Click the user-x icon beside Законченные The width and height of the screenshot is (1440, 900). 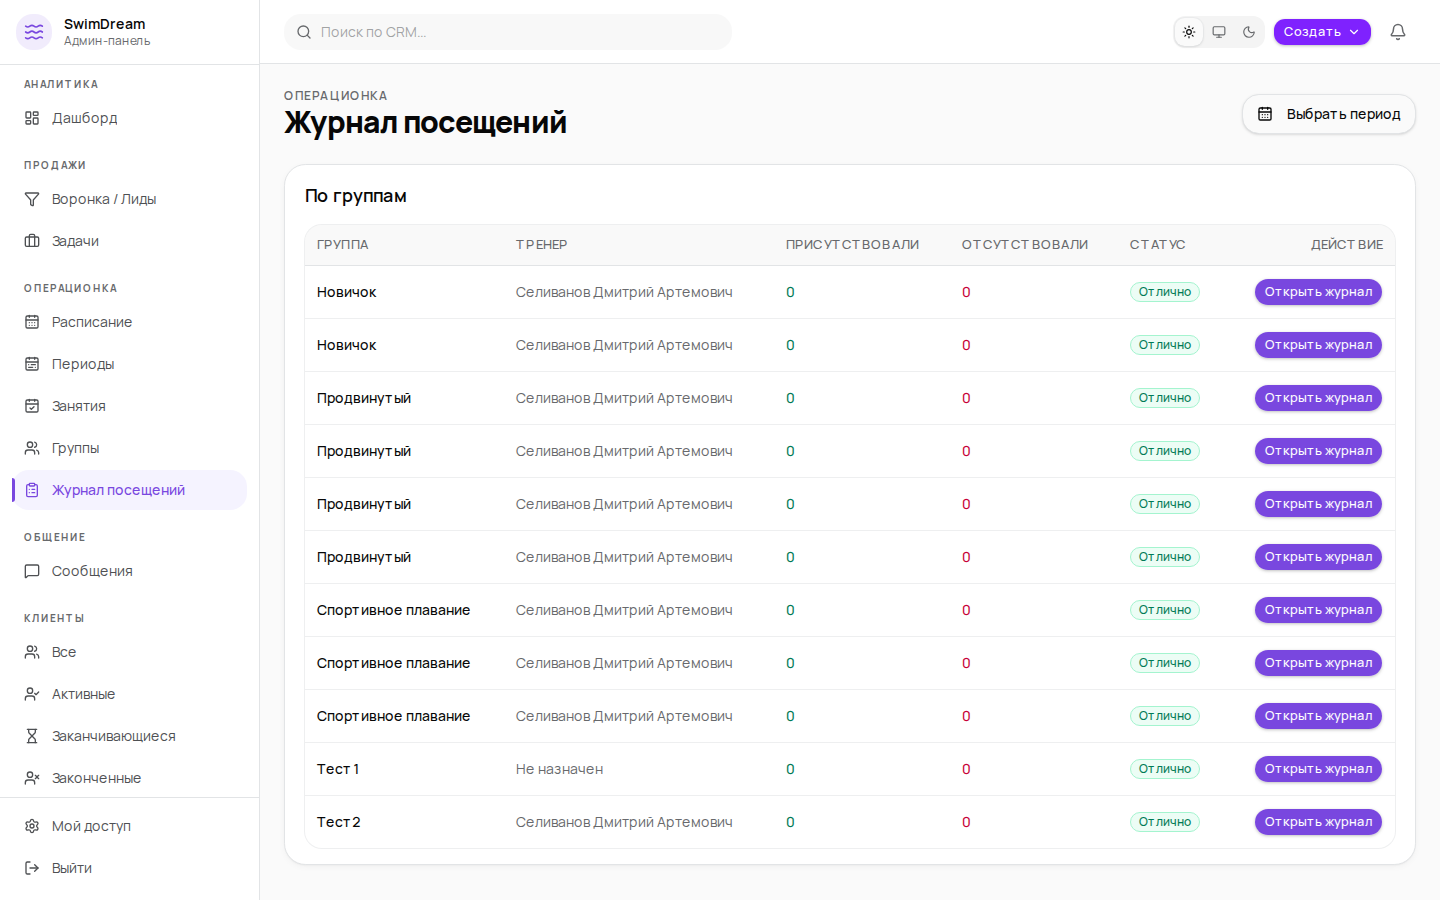pos(32,778)
